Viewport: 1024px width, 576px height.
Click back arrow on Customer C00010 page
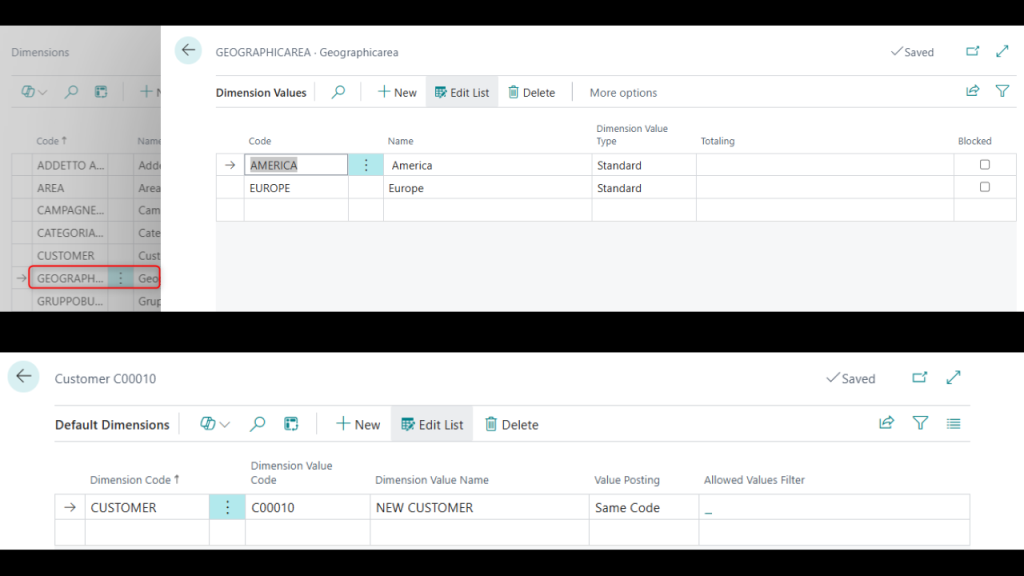(23, 377)
